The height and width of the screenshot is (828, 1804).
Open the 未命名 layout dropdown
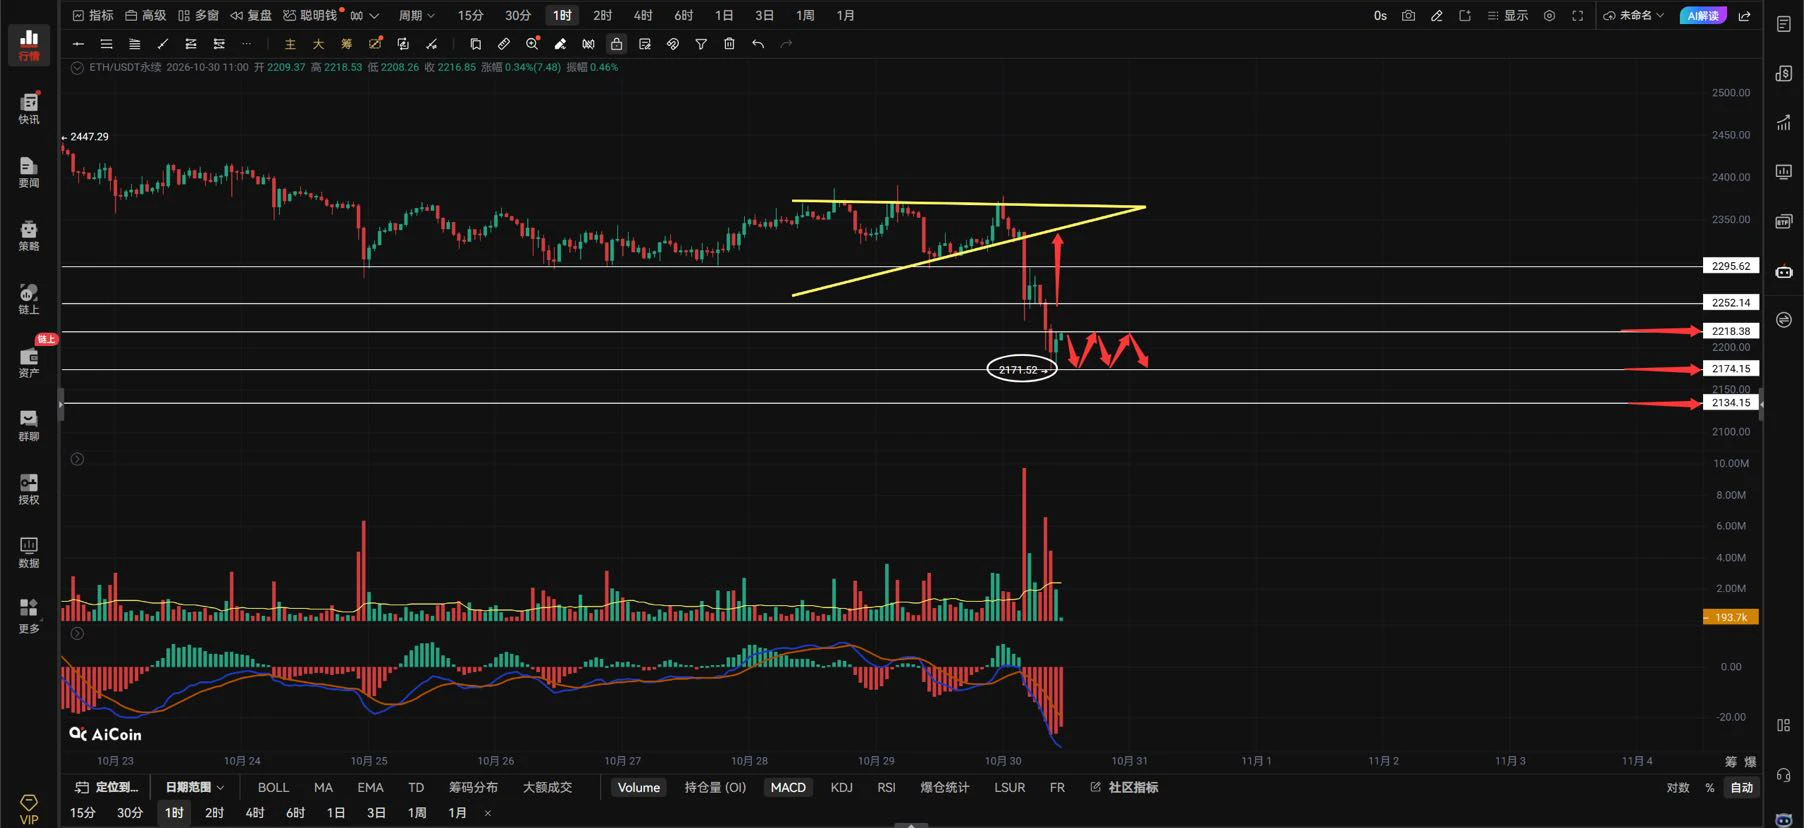point(1634,16)
